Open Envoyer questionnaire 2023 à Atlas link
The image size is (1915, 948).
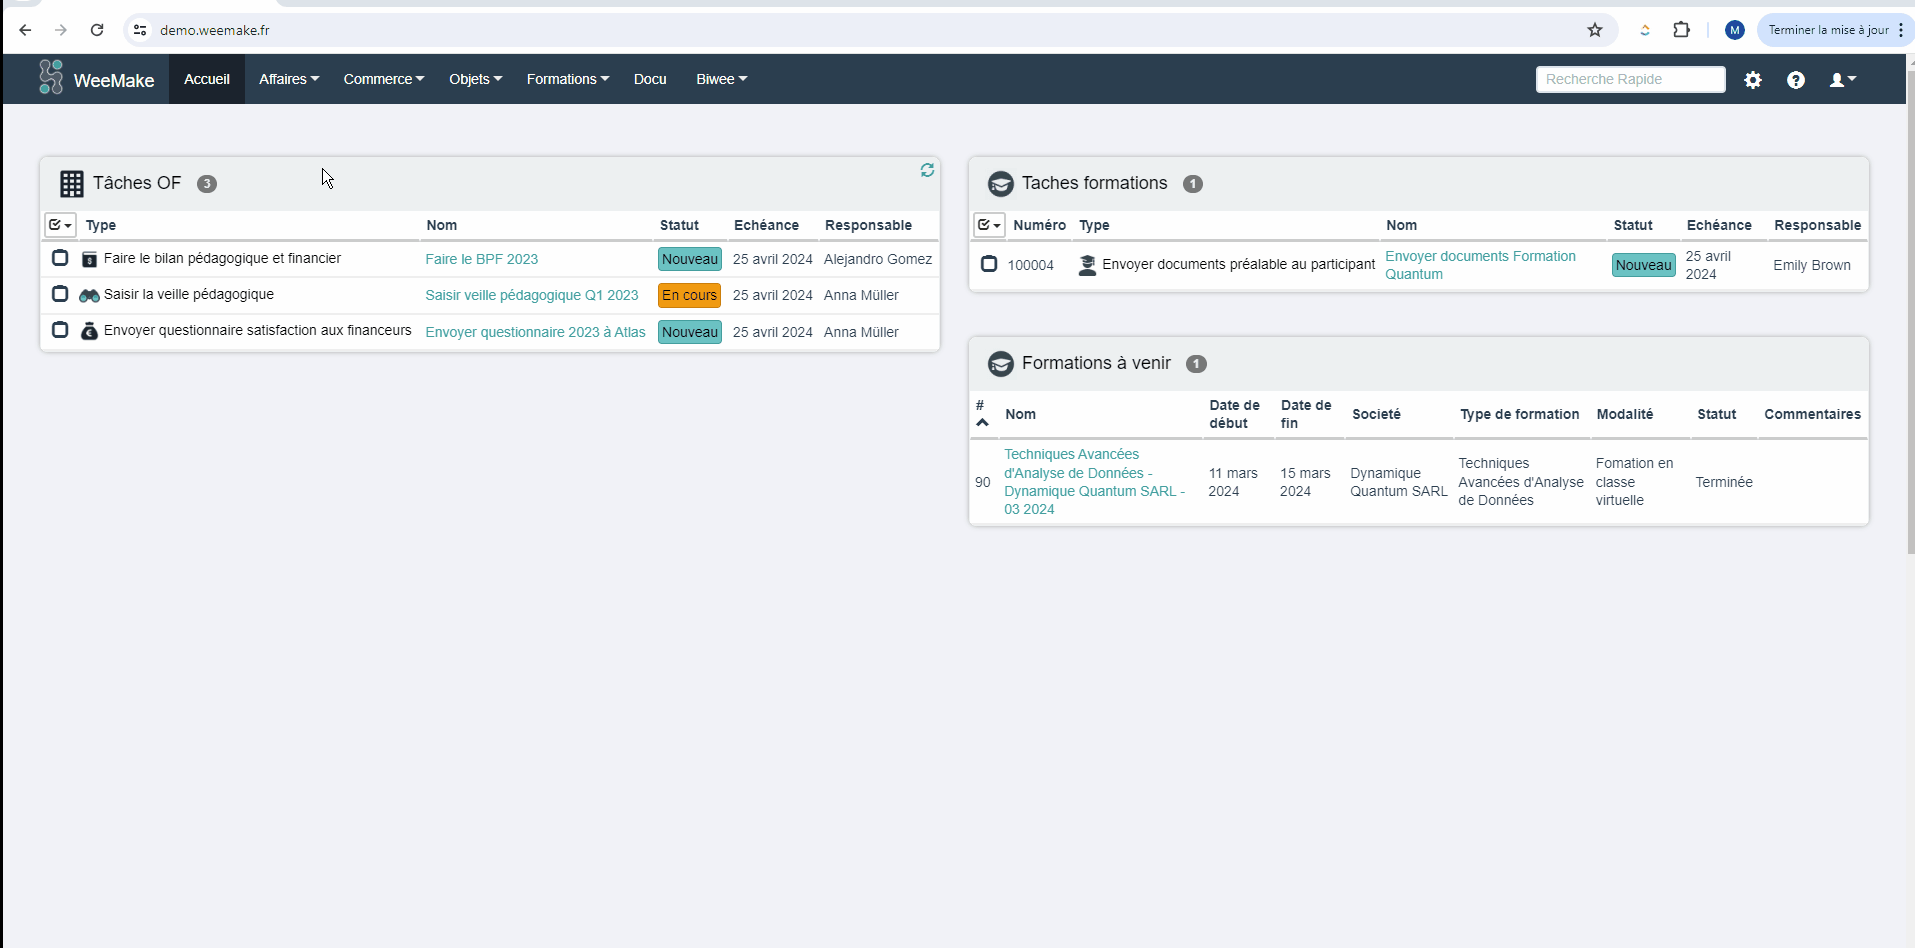coord(535,332)
